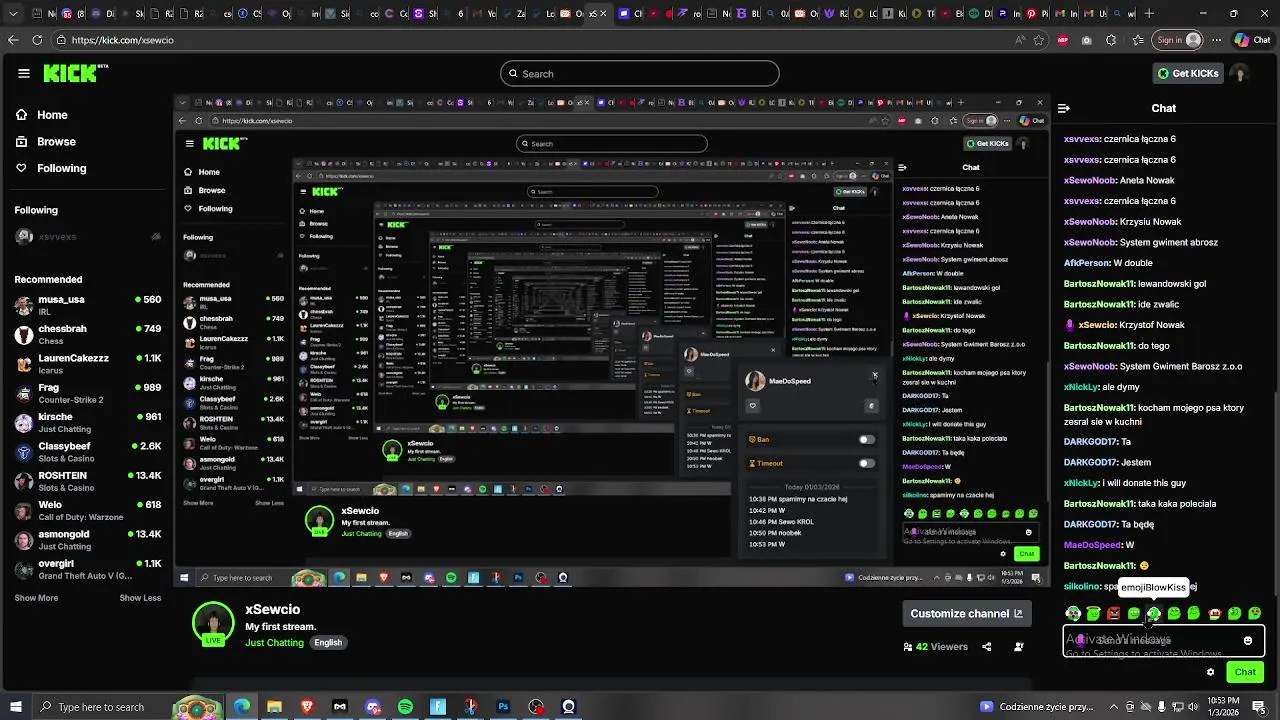The height and width of the screenshot is (720, 1280).
Task: Open kirsche recommended channel
Action: point(87,423)
